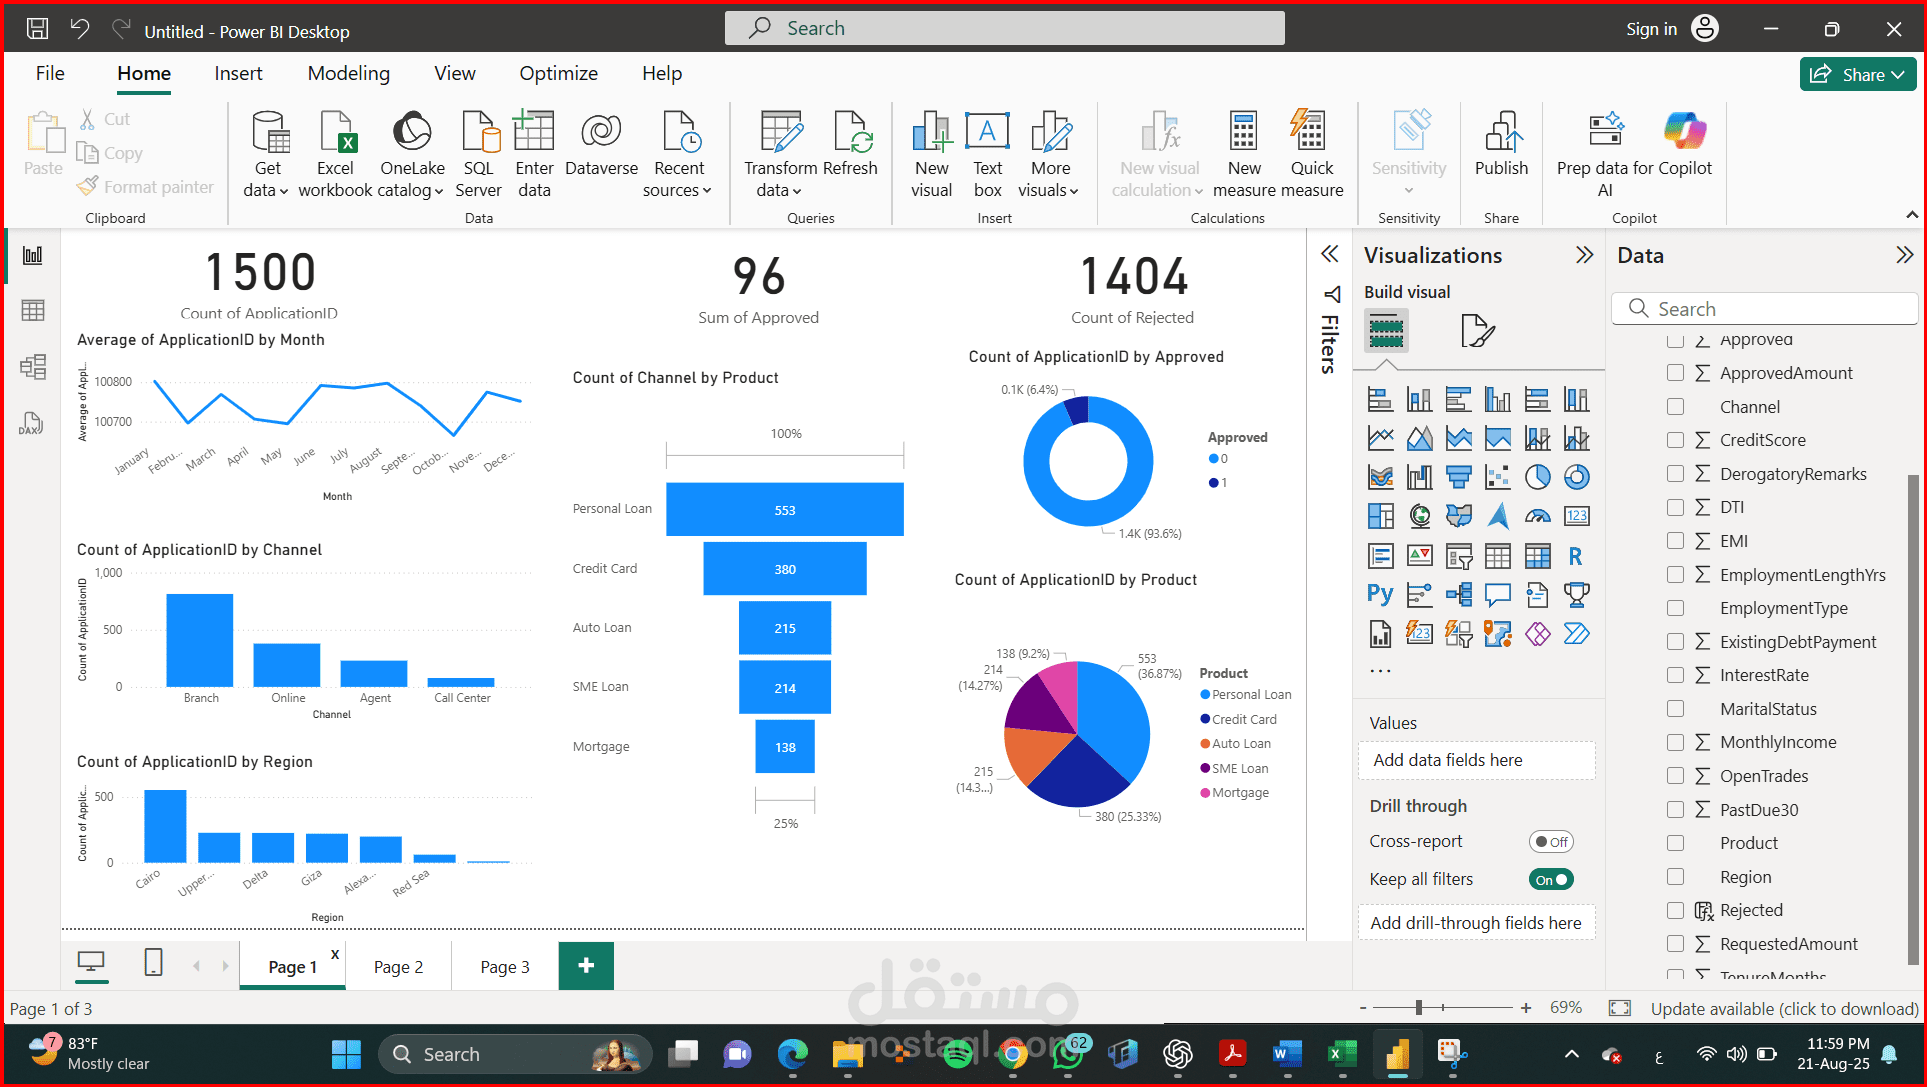Turn on the Cross-report toggle

(1551, 842)
